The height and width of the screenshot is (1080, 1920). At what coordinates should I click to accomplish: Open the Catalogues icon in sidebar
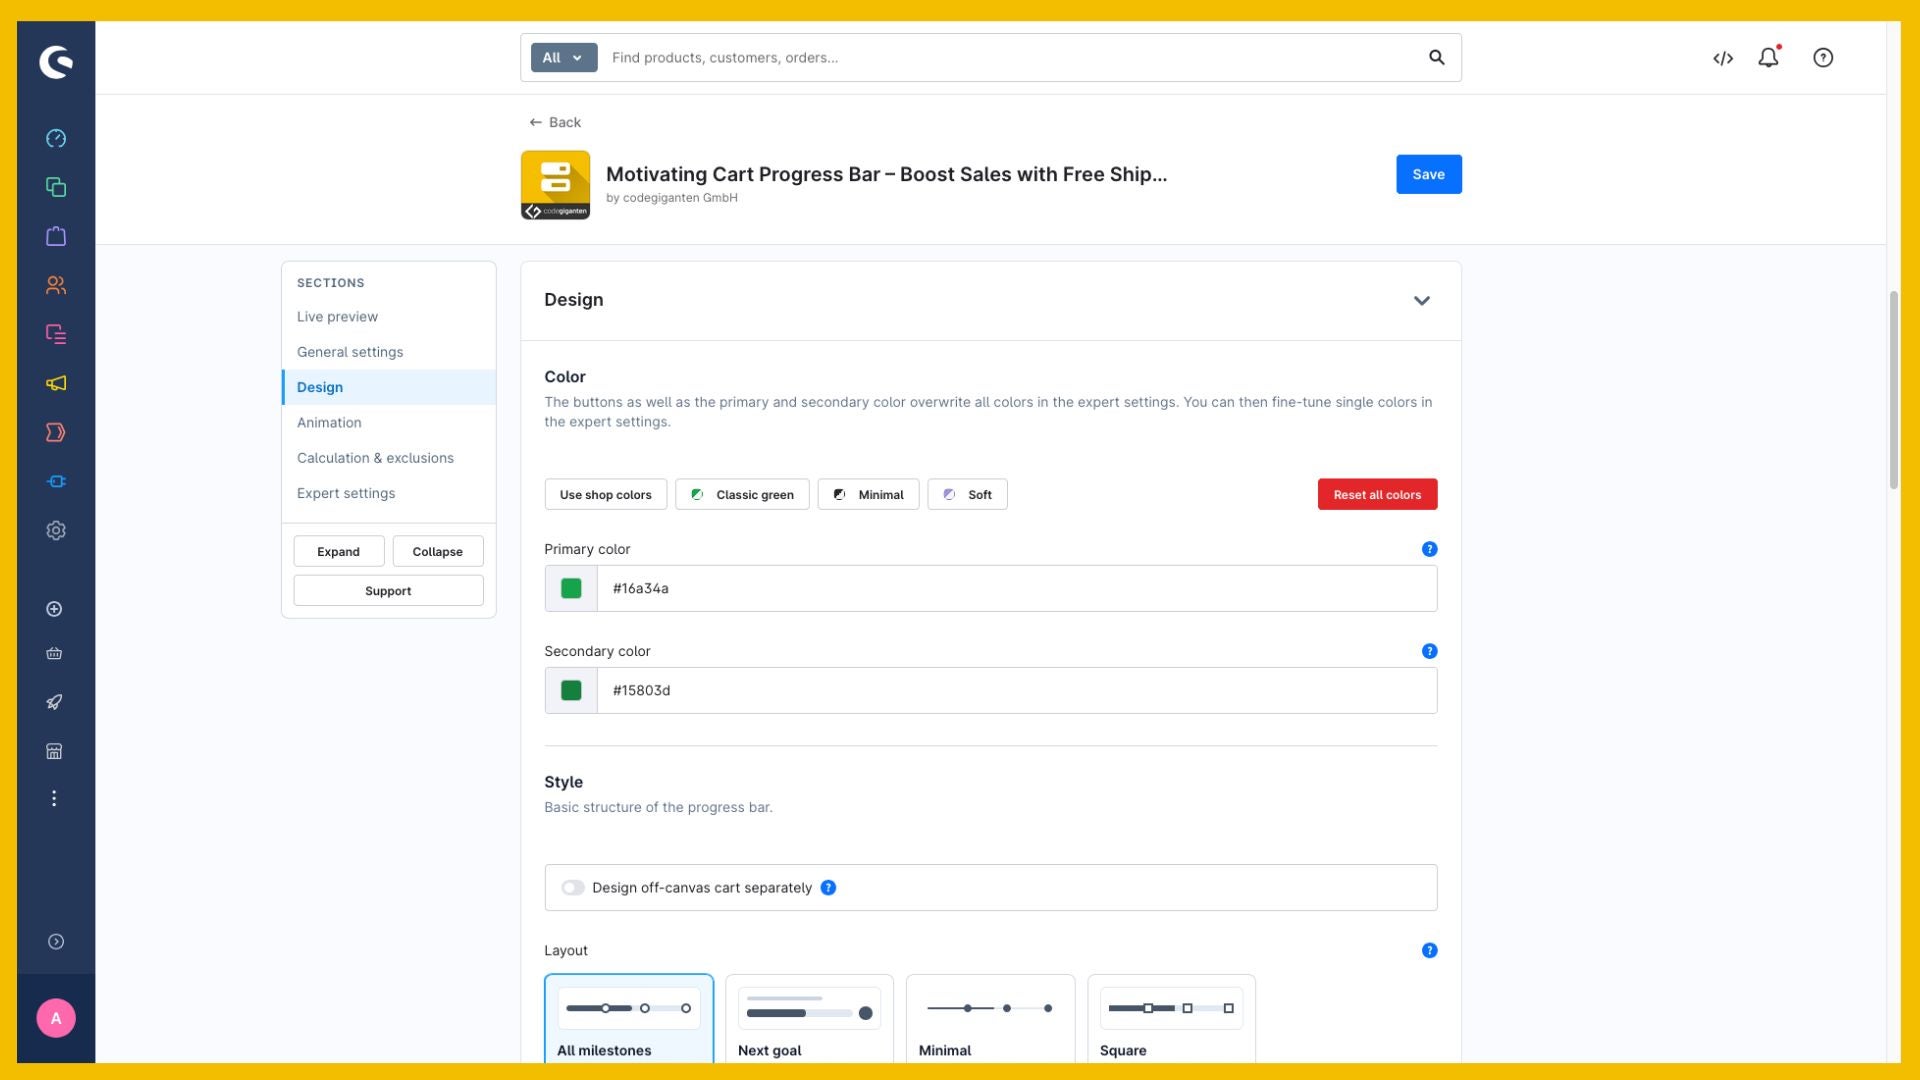pos(56,187)
